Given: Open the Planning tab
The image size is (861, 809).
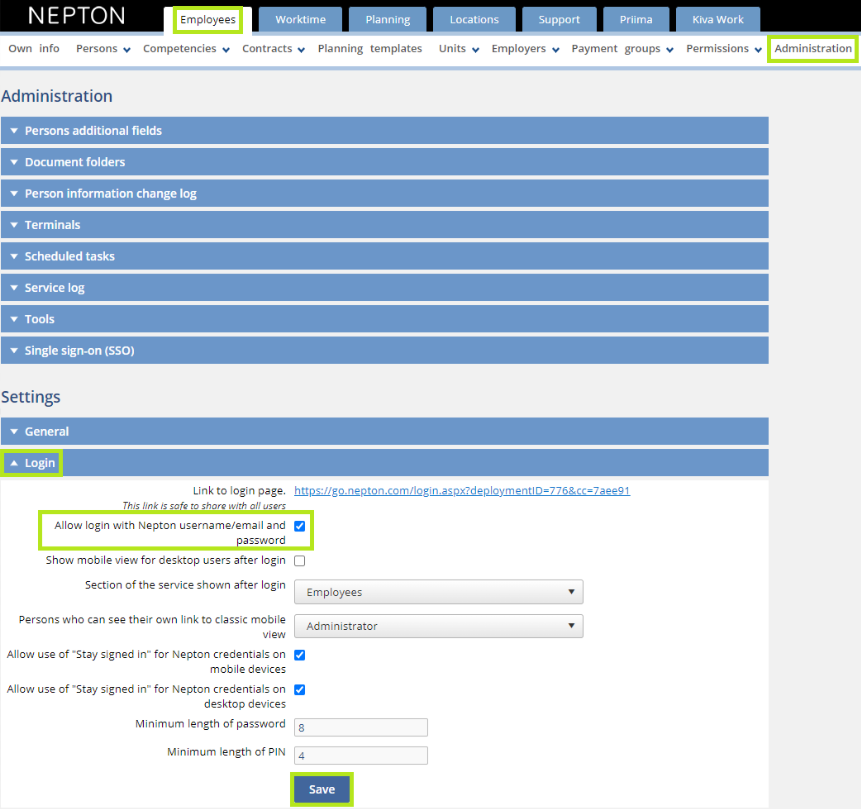Looking at the screenshot, I should tap(388, 20).
